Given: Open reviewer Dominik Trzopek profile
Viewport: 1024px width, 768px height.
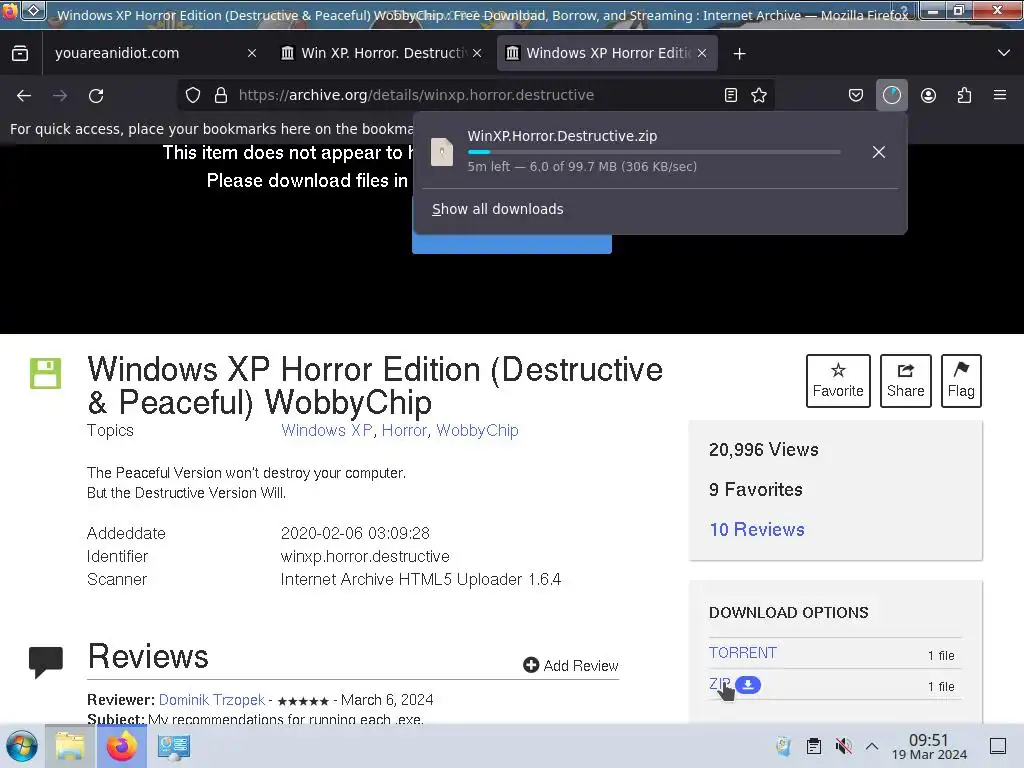Looking at the screenshot, I should point(212,700).
